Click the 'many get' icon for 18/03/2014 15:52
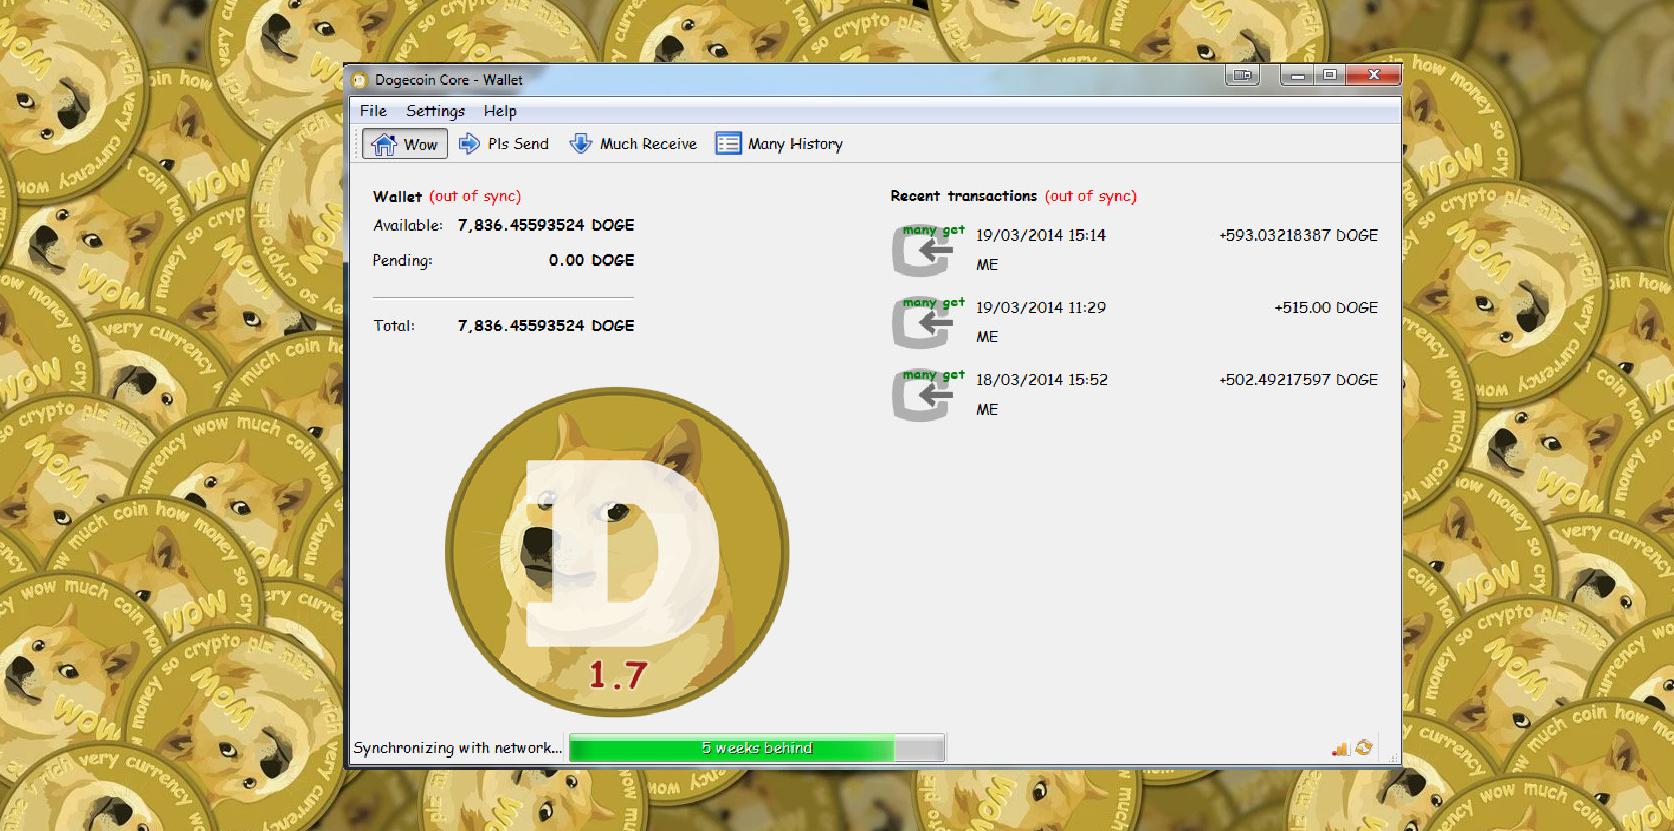 click(x=926, y=395)
